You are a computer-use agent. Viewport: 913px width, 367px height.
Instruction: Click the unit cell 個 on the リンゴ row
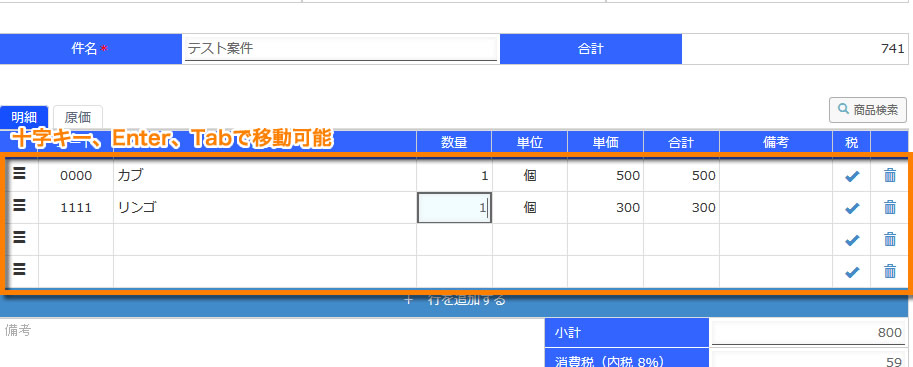coord(530,208)
